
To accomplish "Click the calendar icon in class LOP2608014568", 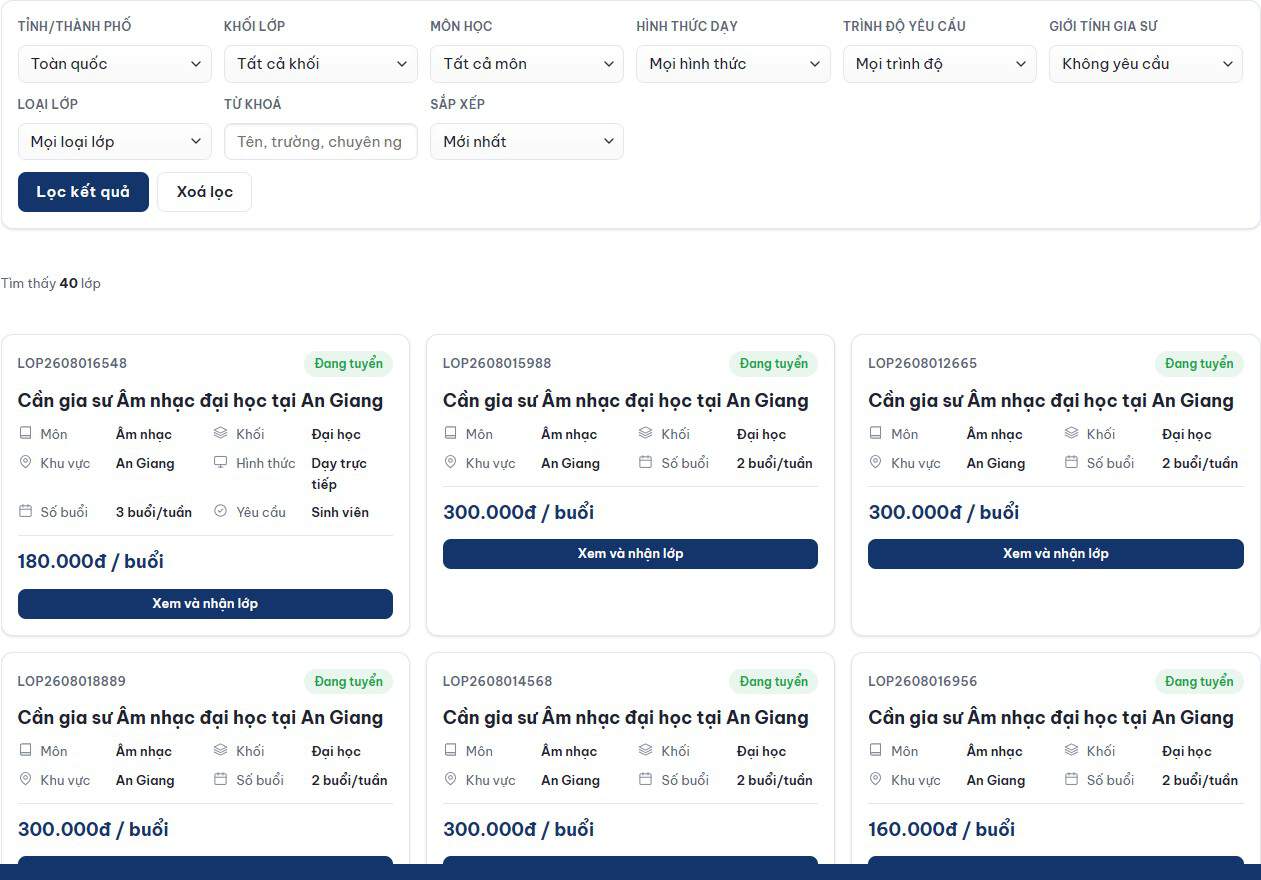I will [646, 780].
